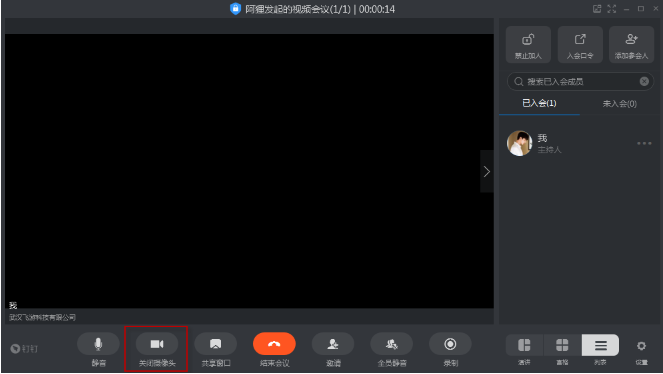The image size is (663, 374).
Task: Clear the member search box
Action: (x=644, y=82)
